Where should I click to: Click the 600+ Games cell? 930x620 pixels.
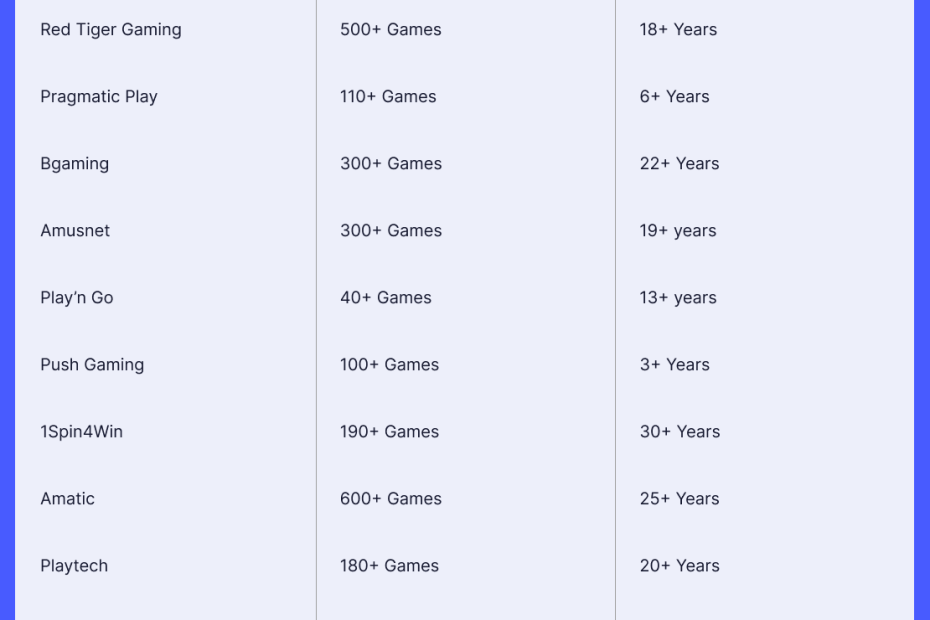tap(391, 499)
